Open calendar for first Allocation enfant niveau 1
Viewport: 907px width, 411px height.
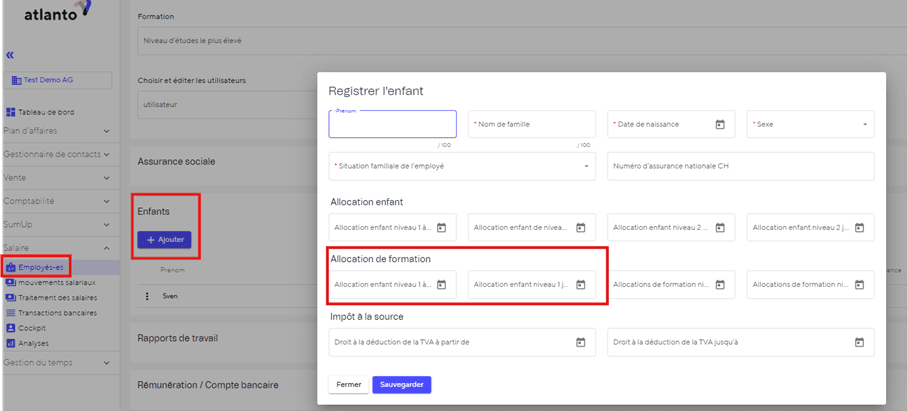(x=441, y=228)
